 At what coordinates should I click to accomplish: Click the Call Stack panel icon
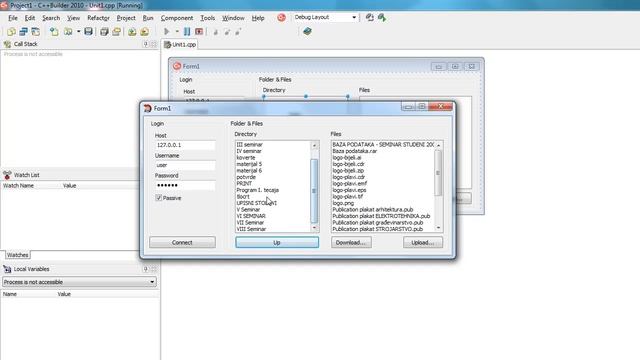[7, 44]
